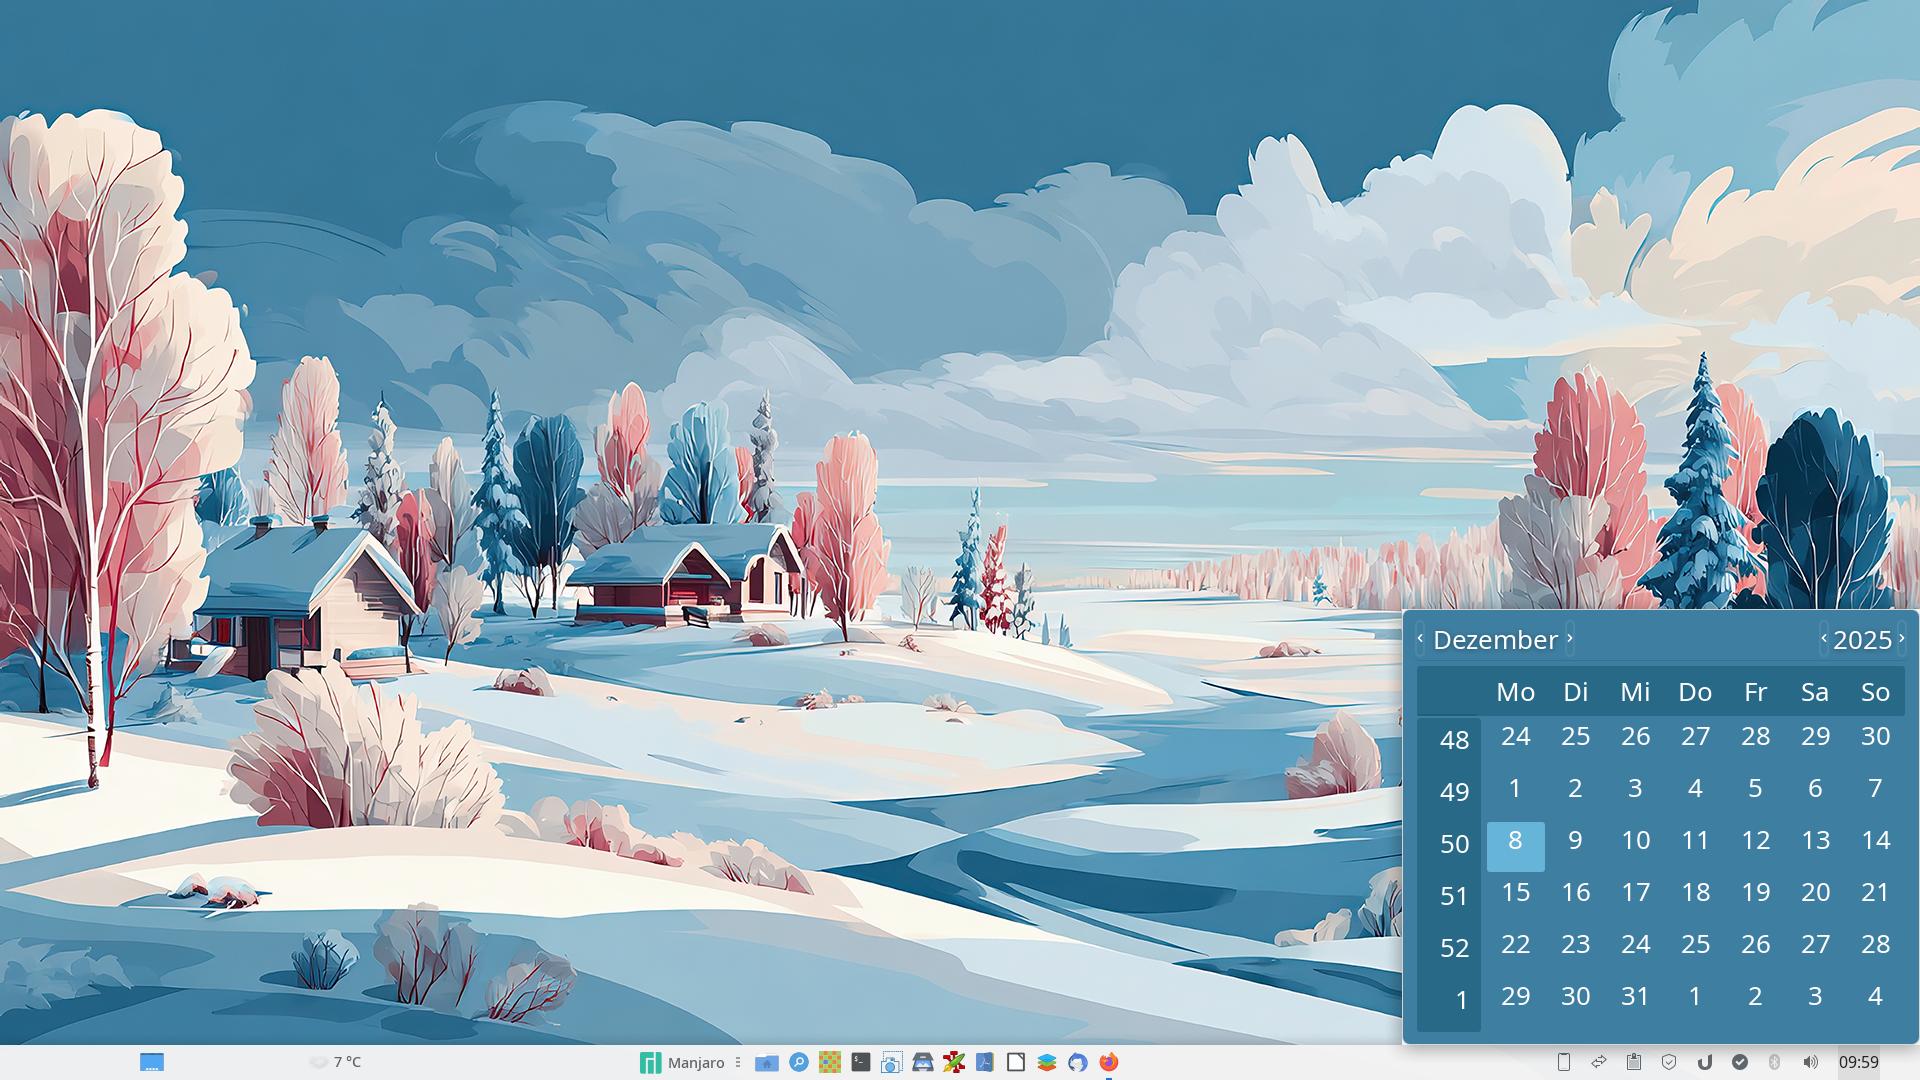The image size is (1920, 1080).
Task: Go to the previous month in the calendar
Action: pos(1420,639)
